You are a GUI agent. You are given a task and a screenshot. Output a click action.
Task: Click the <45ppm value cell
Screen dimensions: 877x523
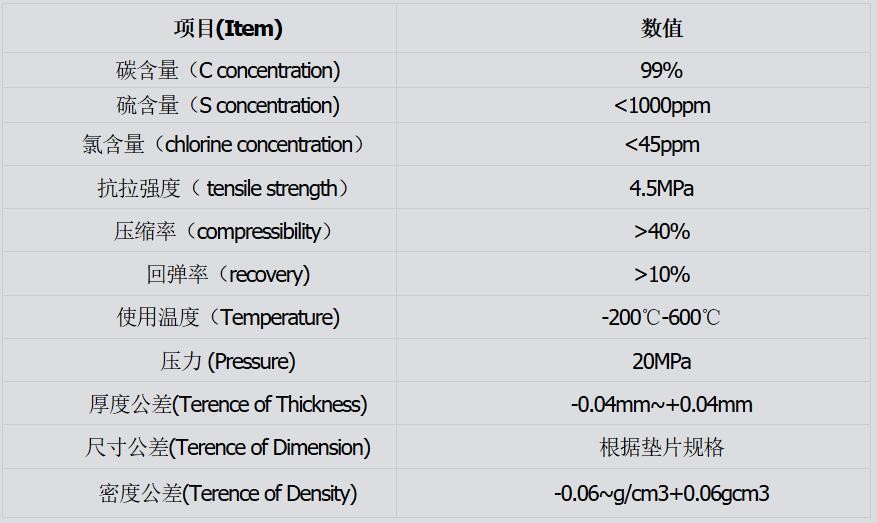pos(661,144)
